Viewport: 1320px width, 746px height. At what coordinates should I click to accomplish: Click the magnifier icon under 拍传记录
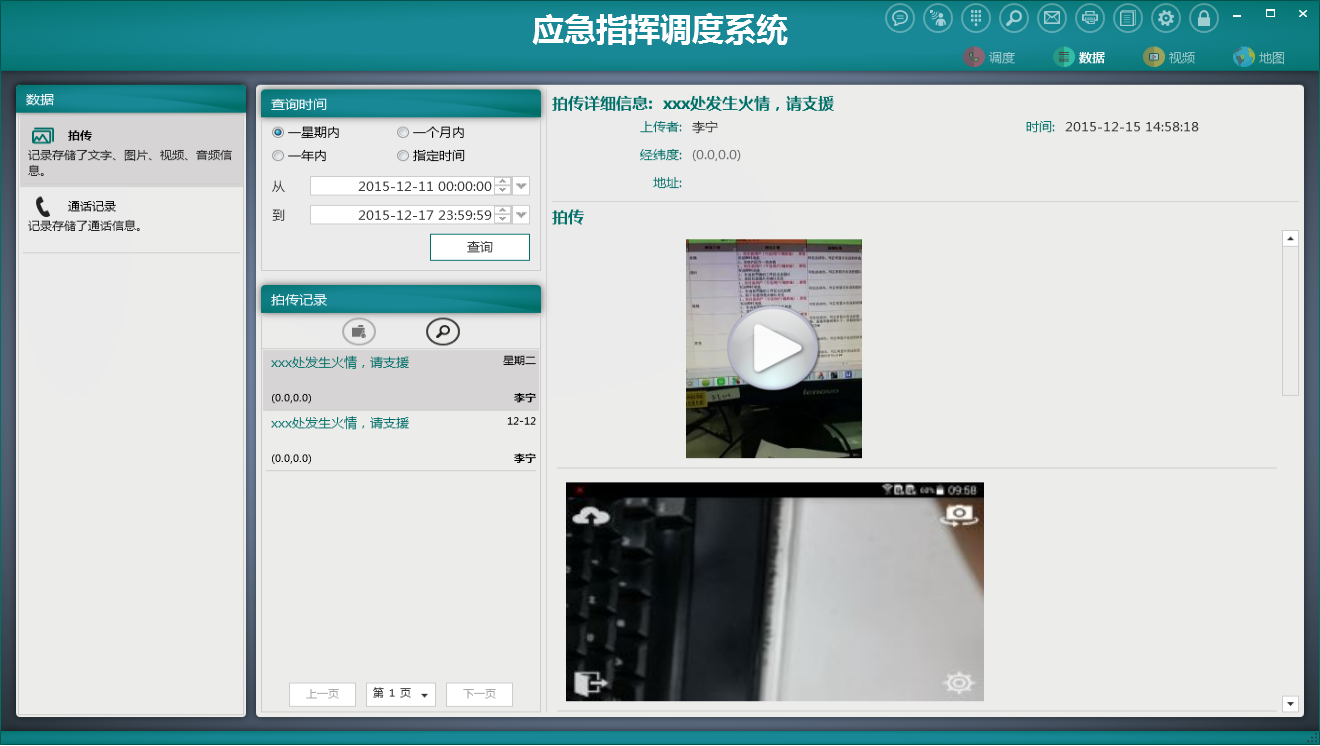443,331
